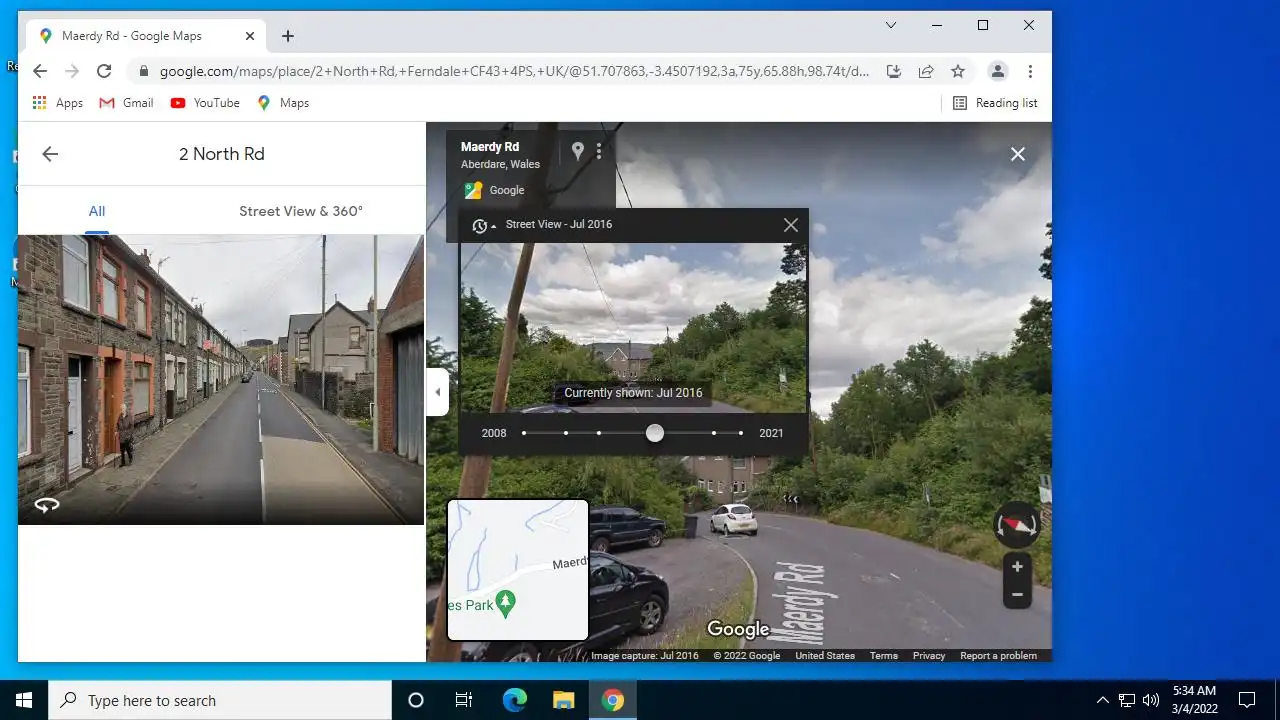This screenshot has width=1280, height=720.
Task: Open the Terms link
Action: [x=884, y=656]
